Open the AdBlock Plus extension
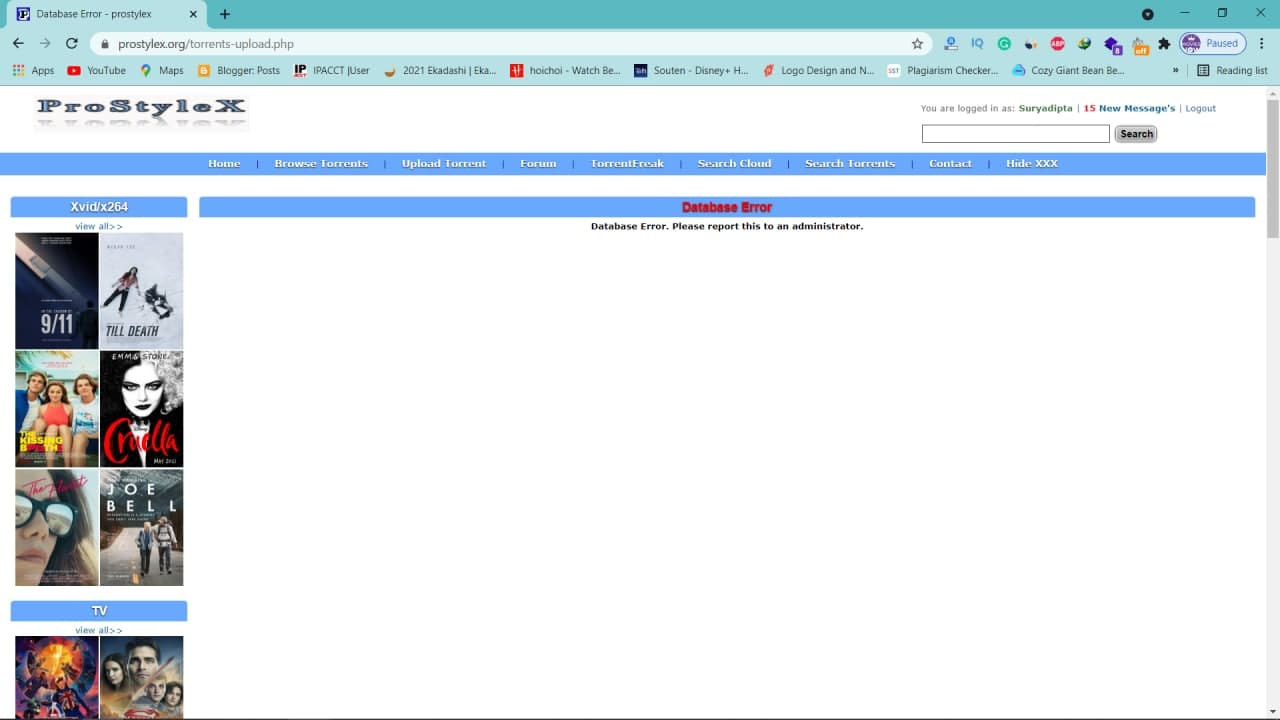1280x720 pixels. 1057,44
